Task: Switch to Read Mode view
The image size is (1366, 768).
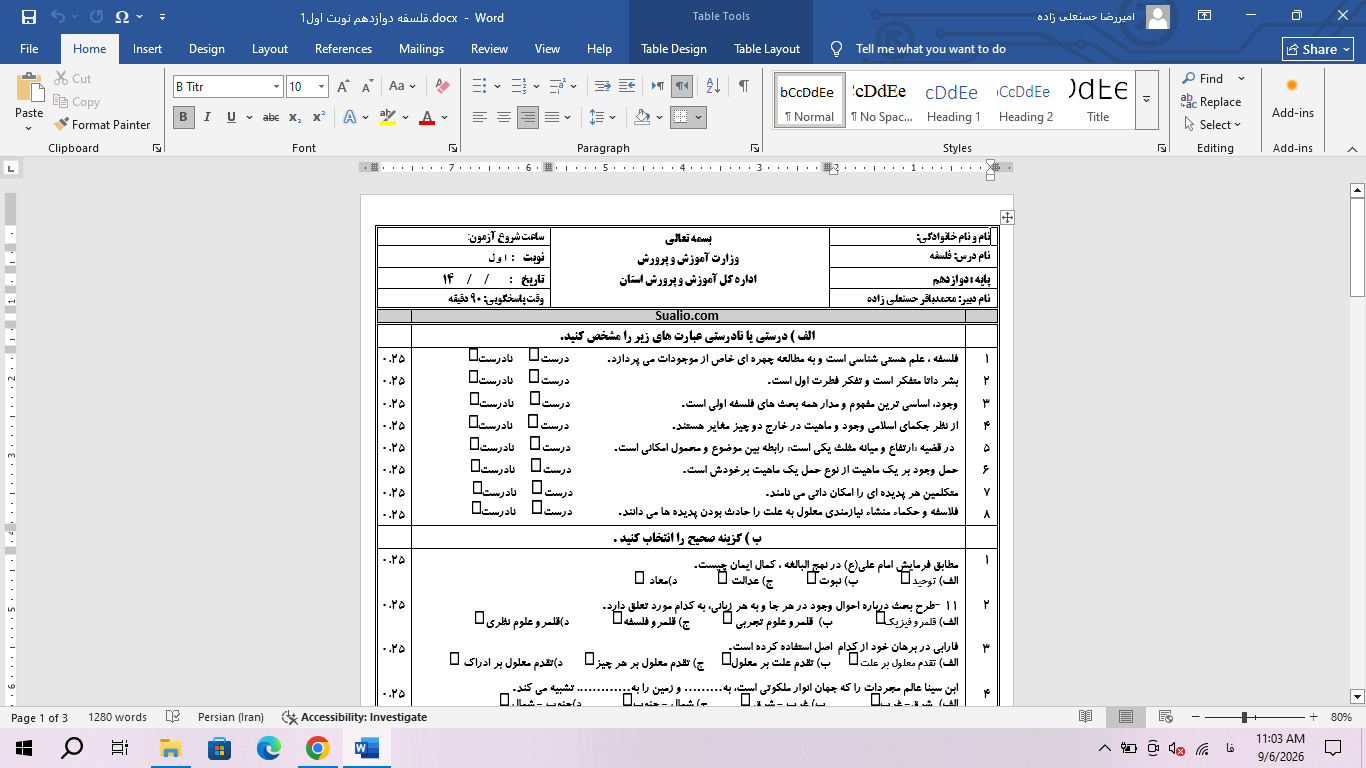Action: 1086,717
